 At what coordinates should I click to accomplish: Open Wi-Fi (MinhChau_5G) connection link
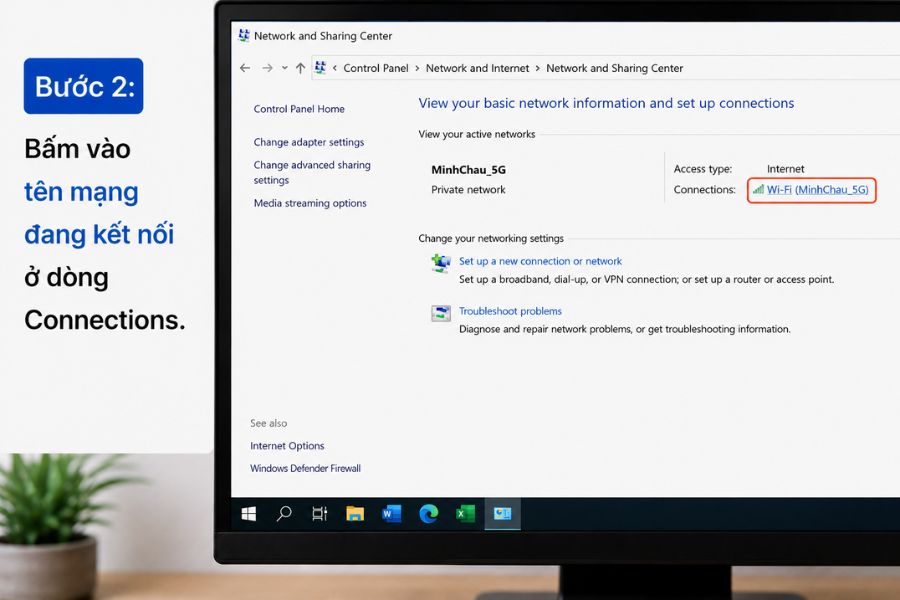click(x=817, y=189)
